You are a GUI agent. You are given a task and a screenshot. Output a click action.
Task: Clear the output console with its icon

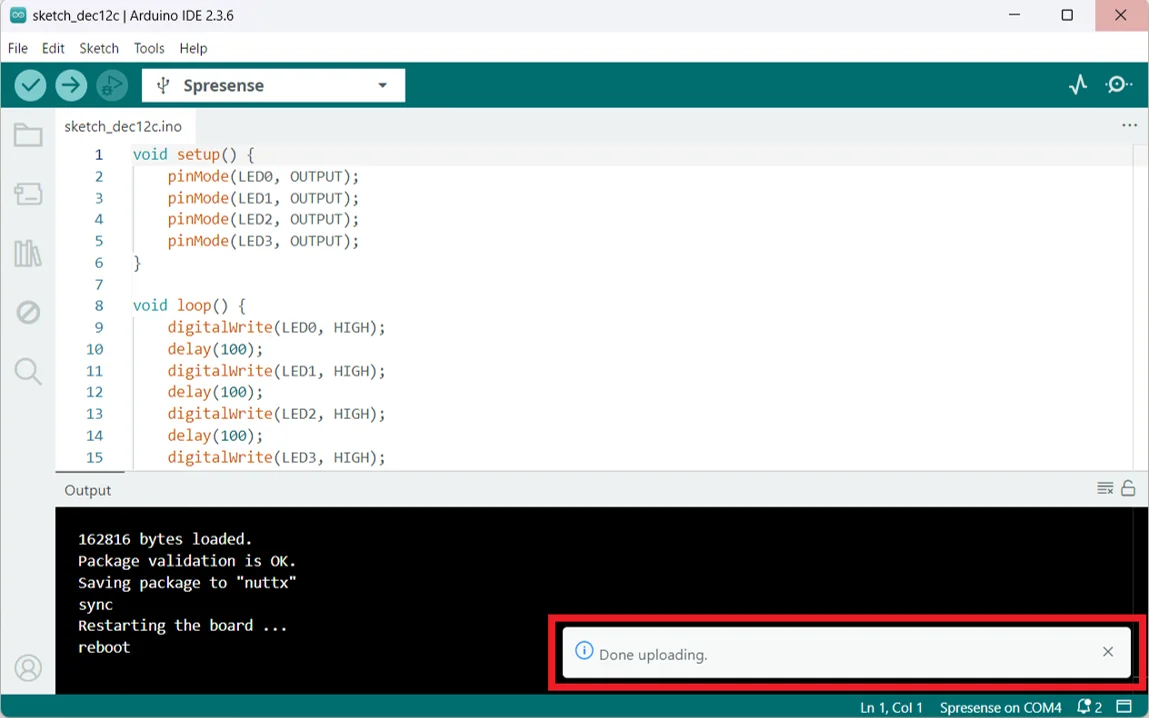point(1105,488)
